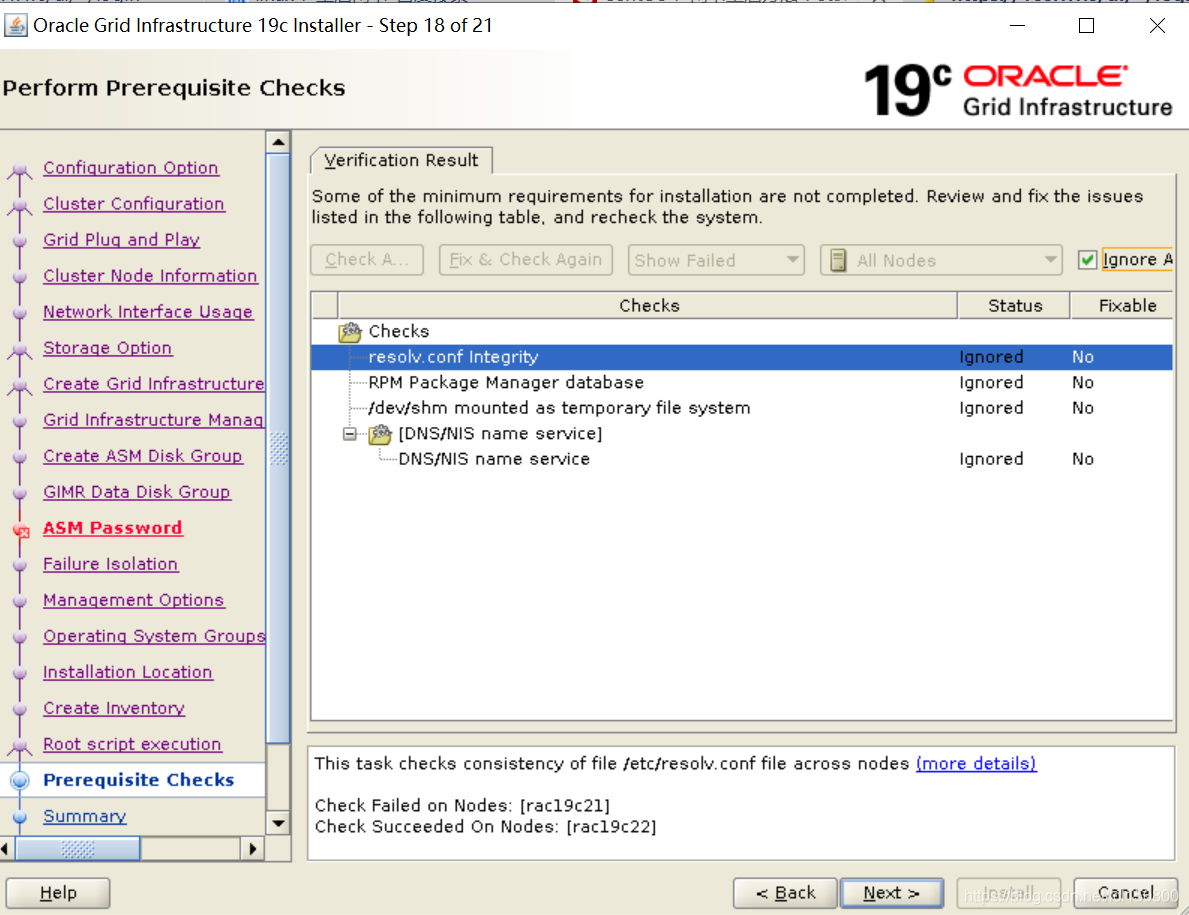This screenshot has height=915, width=1189.
Task: Click the Back button
Action: coord(786,893)
